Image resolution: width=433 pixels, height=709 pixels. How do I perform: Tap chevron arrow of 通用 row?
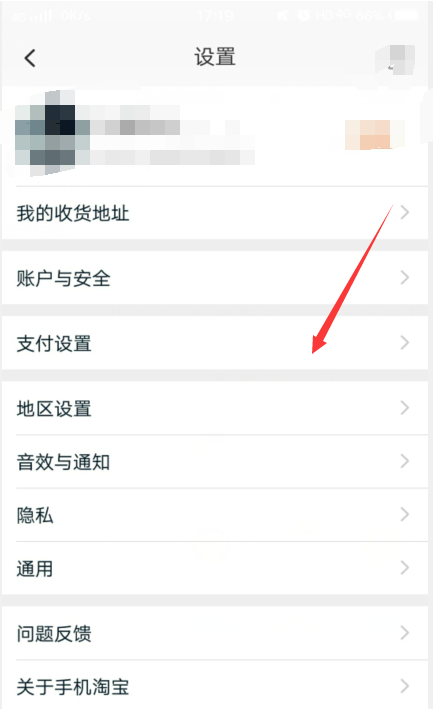click(405, 567)
